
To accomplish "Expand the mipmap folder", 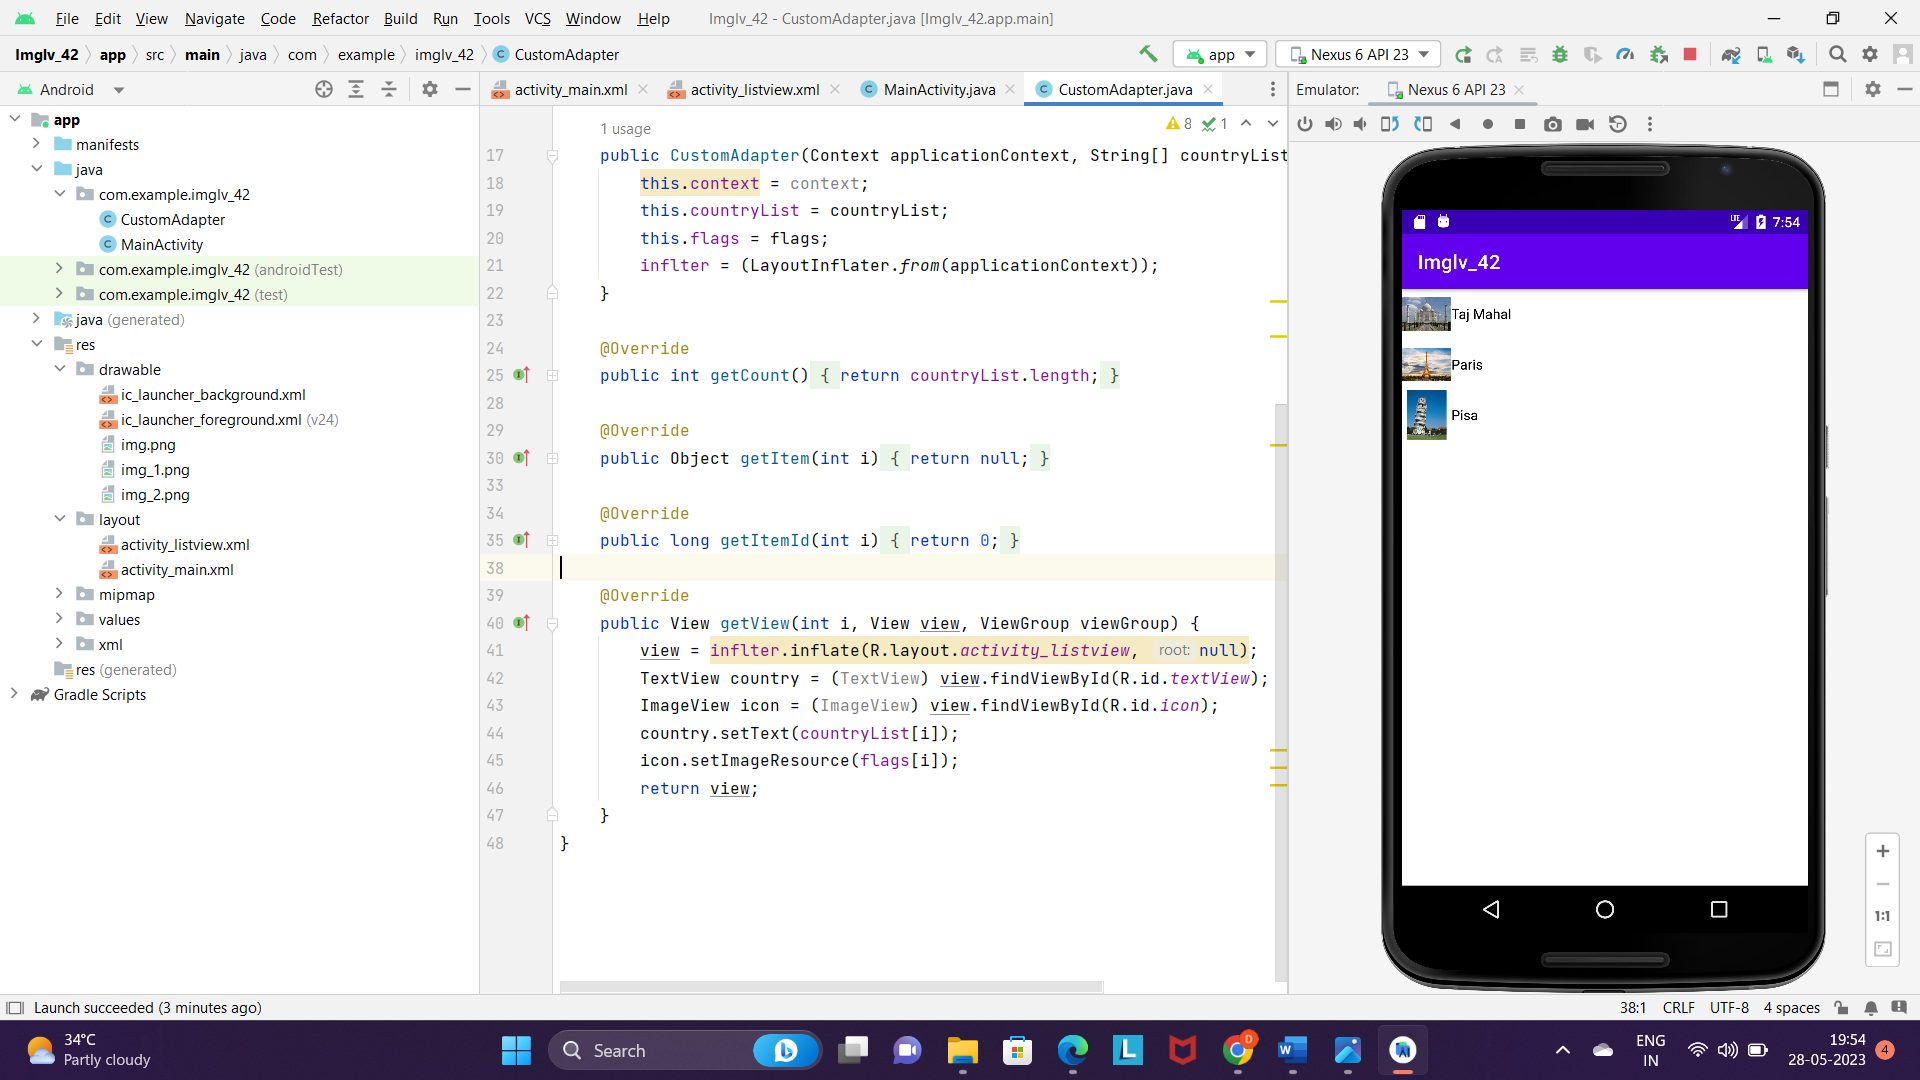I will [59, 594].
